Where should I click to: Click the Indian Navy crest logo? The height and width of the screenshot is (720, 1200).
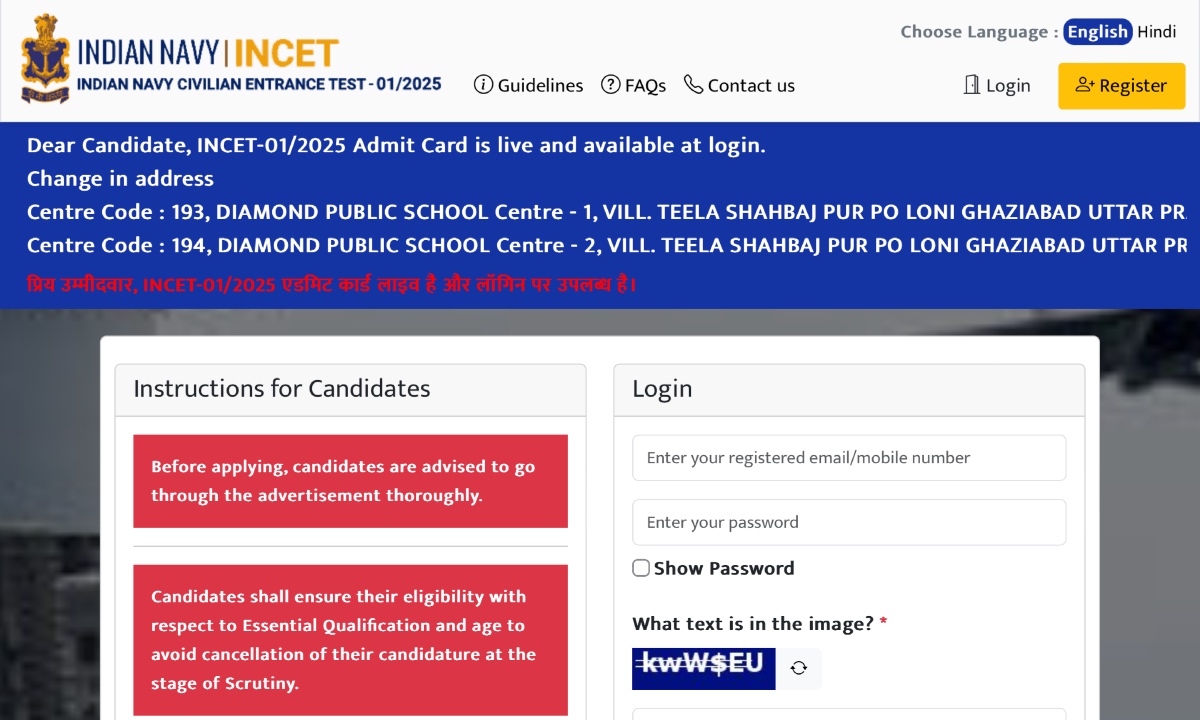[46, 60]
